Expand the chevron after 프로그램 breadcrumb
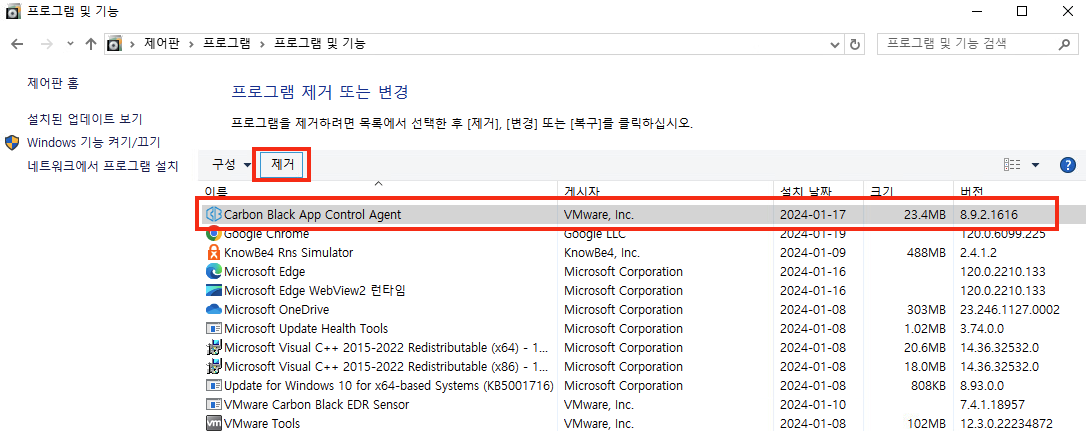The width and height of the screenshot is (1086, 431). 262,44
